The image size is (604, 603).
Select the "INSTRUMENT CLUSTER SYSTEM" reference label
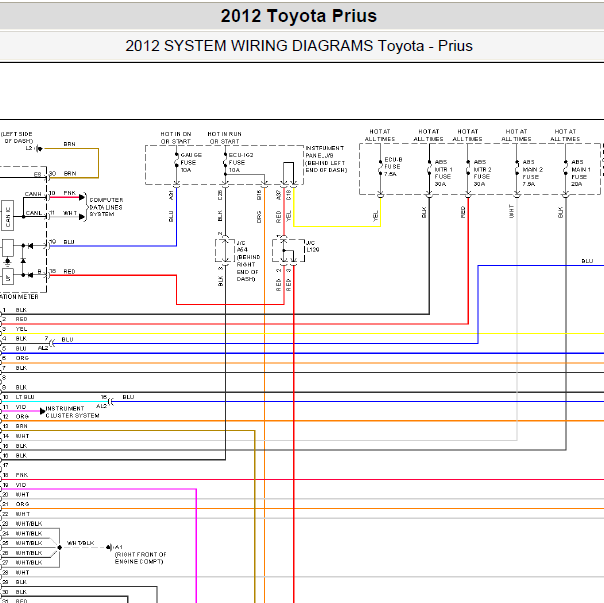[72, 412]
